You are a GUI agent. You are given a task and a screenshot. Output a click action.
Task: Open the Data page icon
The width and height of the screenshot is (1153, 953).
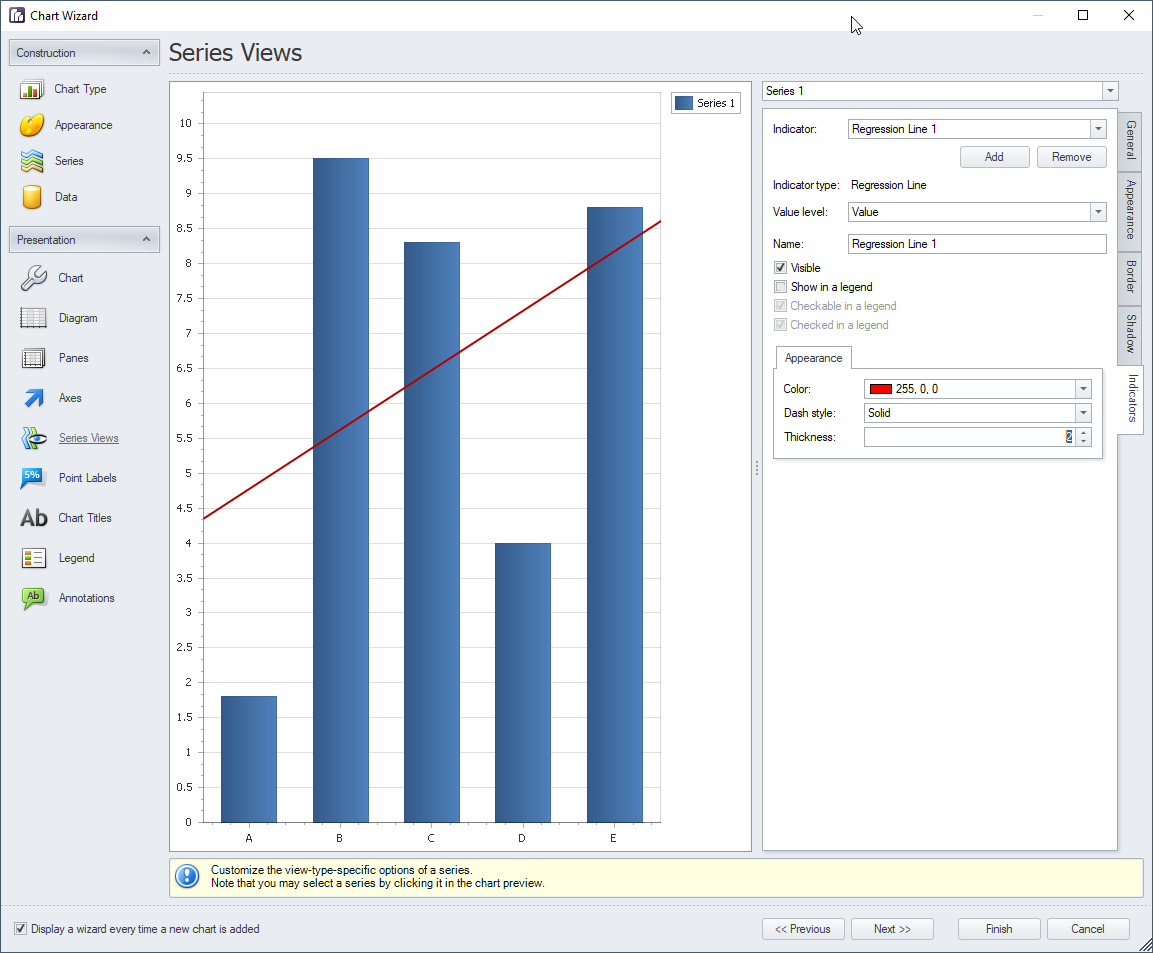click(32, 197)
